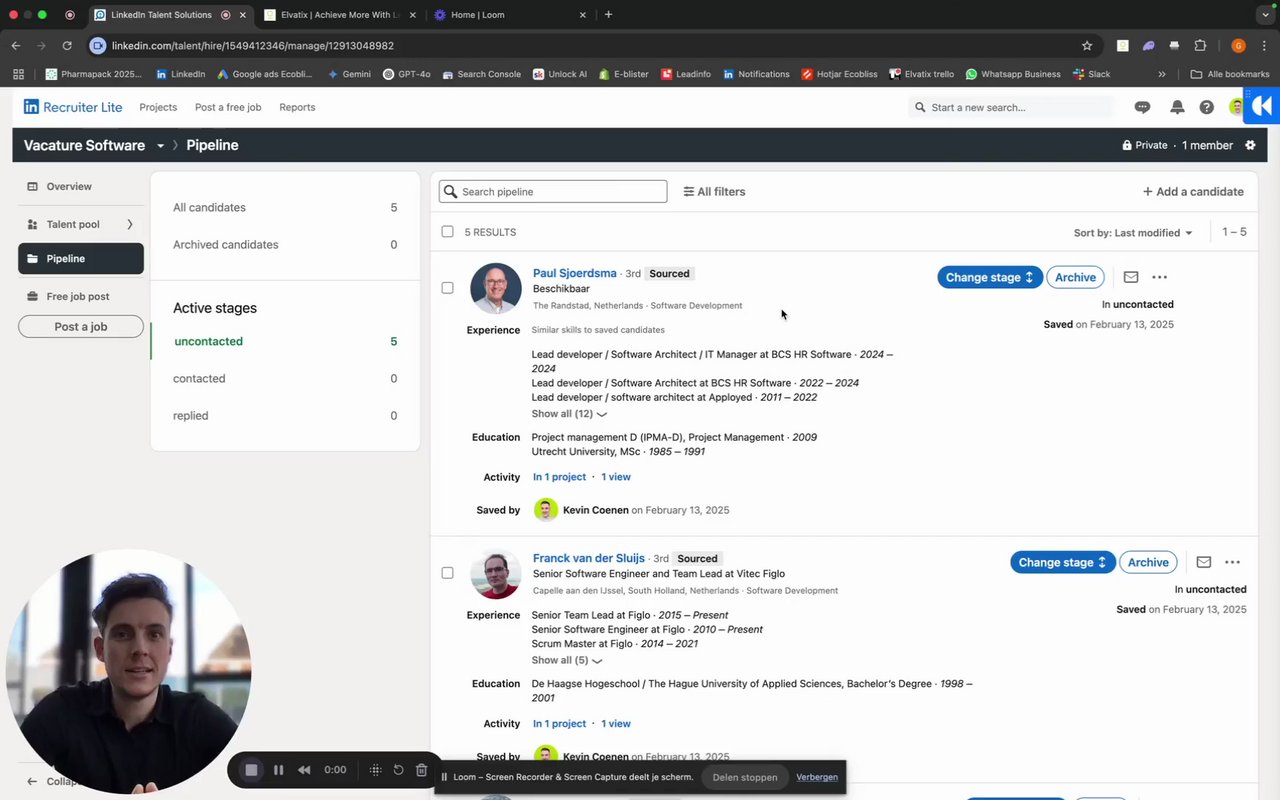Bookmark this page with the star icon
The width and height of the screenshot is (1280, 800).
[1087, 45]
